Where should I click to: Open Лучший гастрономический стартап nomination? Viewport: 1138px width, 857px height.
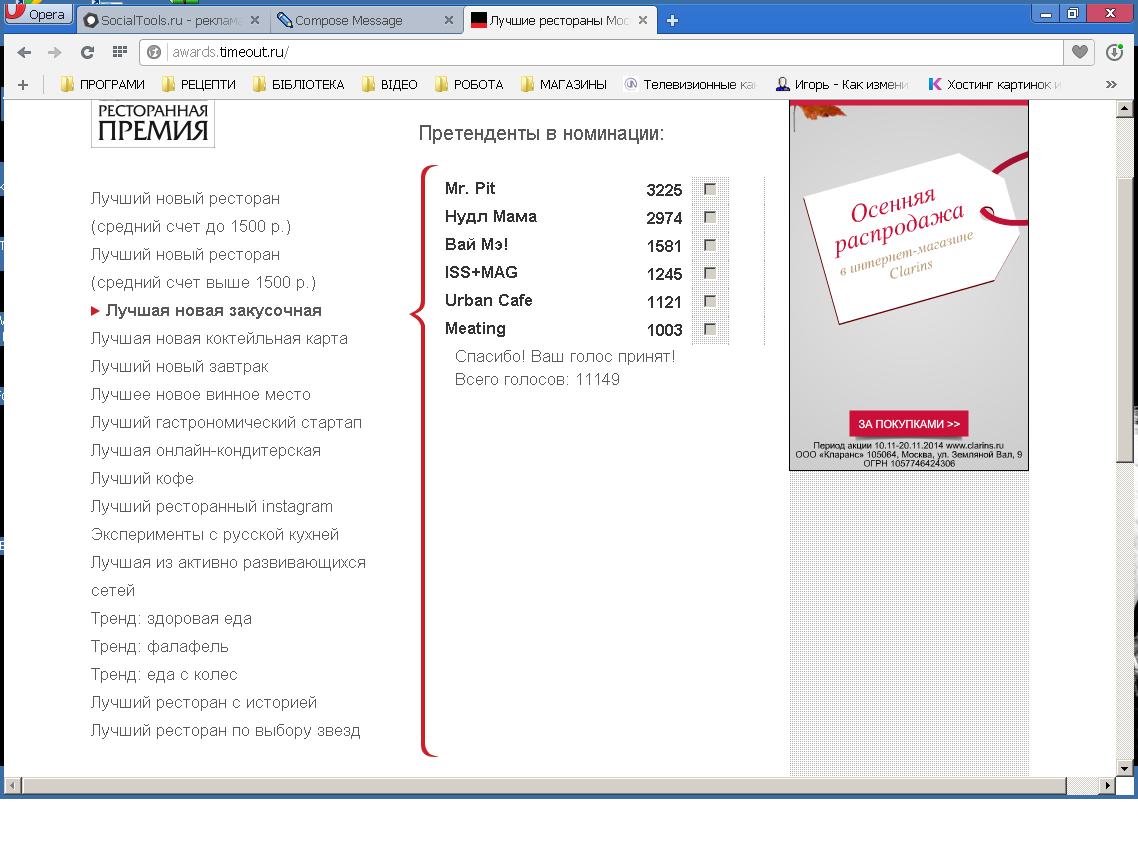point(226,423)
